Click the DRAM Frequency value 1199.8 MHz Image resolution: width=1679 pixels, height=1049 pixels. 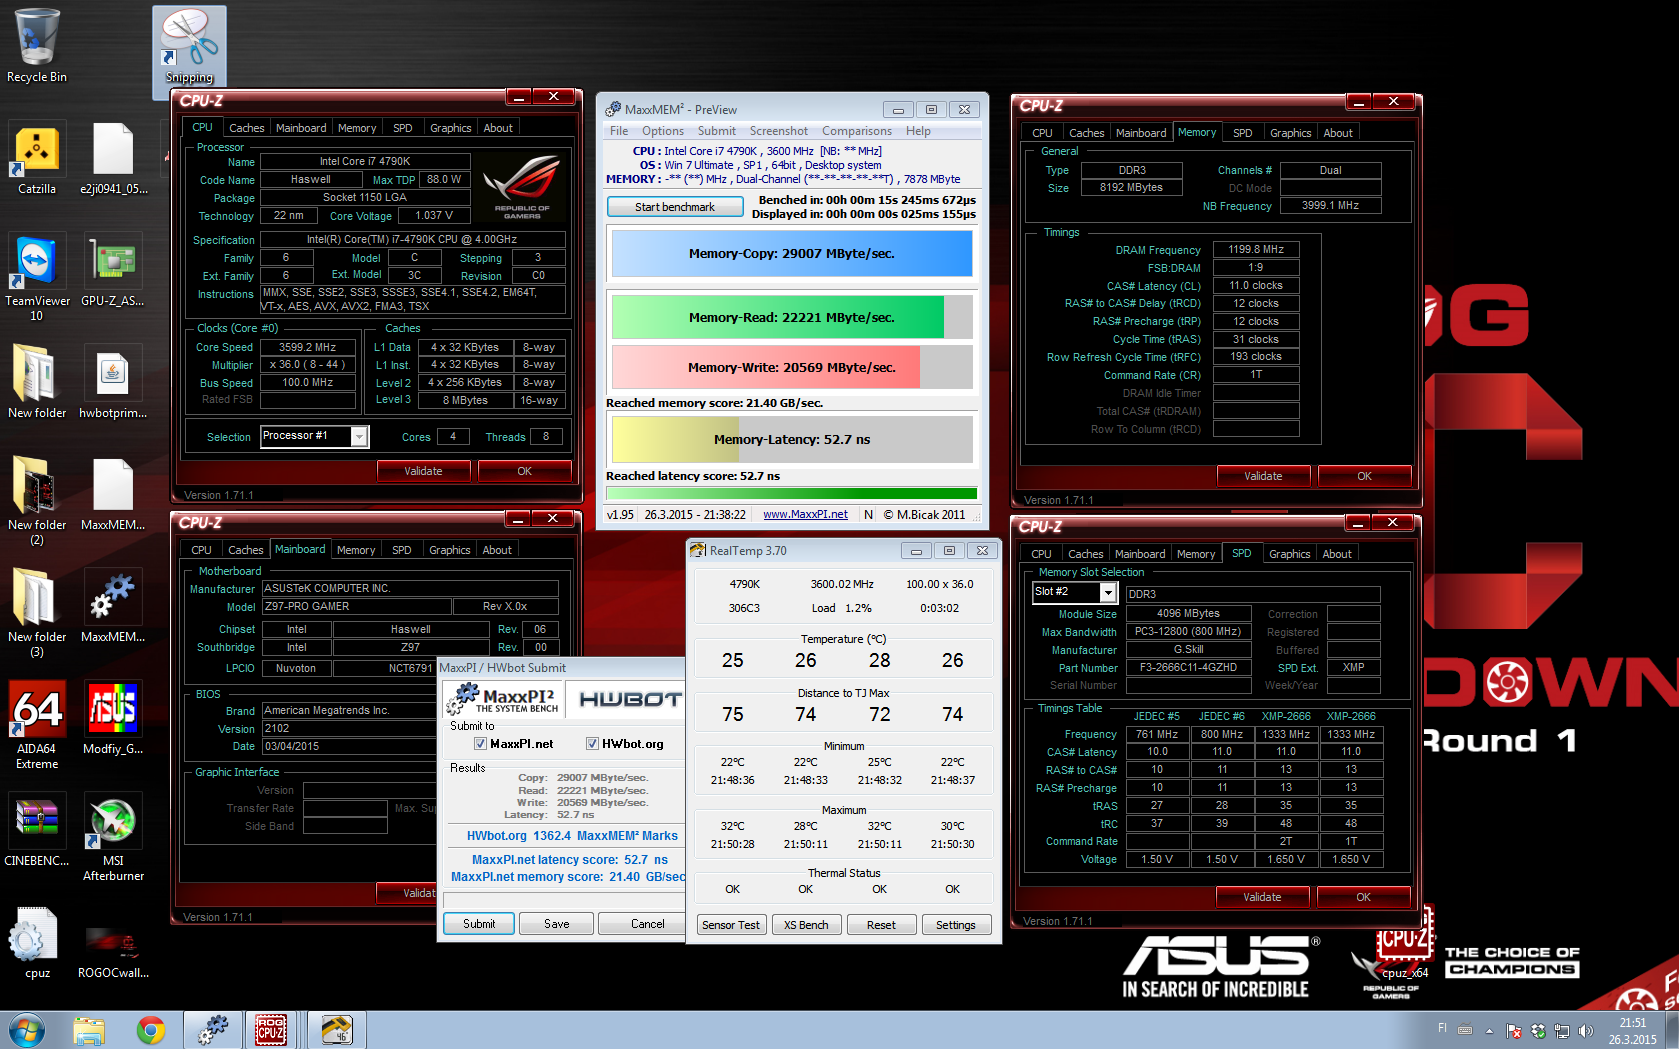(1256, 250)
